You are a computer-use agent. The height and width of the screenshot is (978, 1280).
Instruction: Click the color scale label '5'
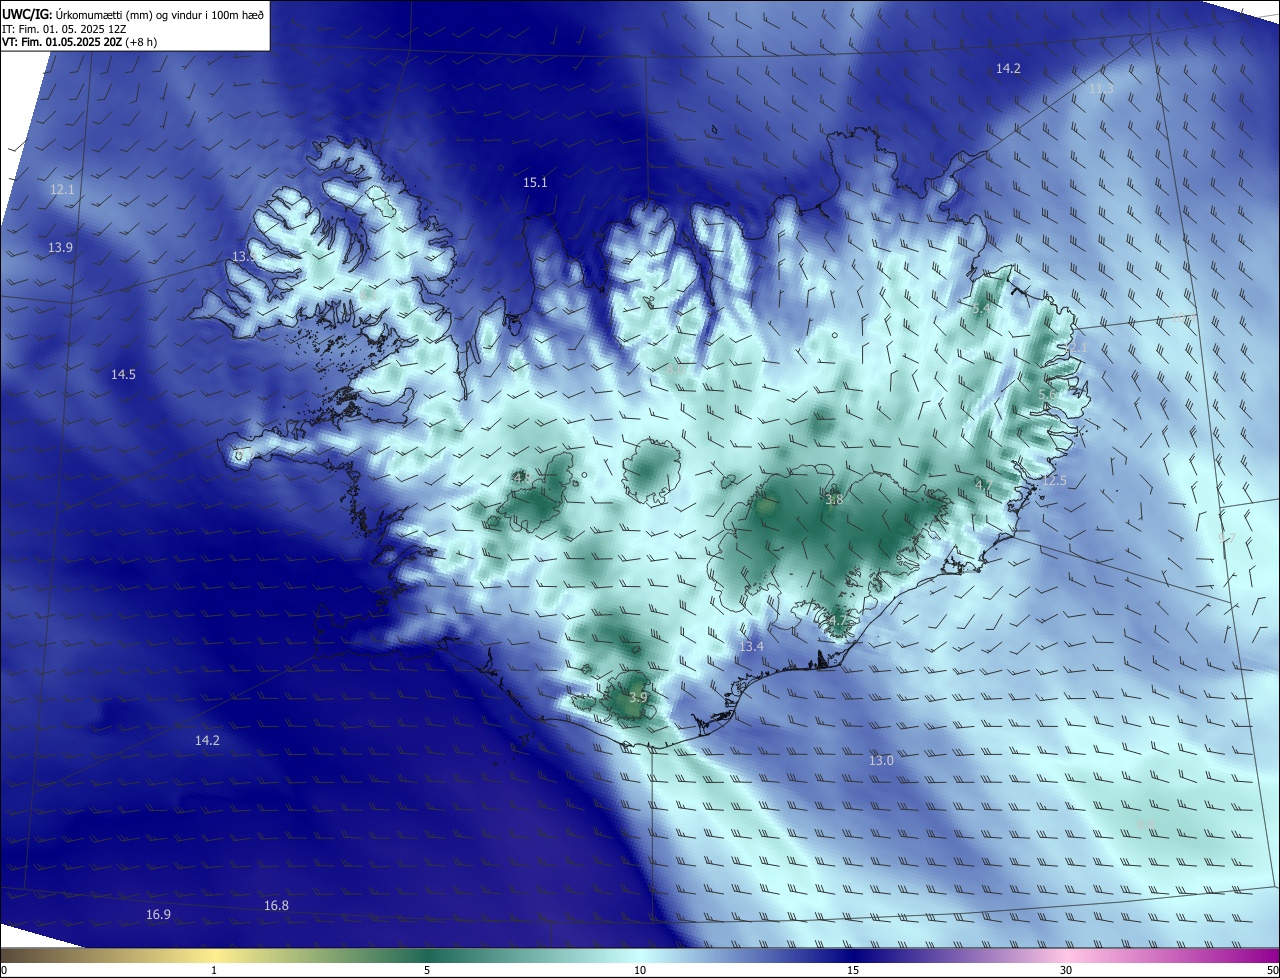tap(427, 970)
